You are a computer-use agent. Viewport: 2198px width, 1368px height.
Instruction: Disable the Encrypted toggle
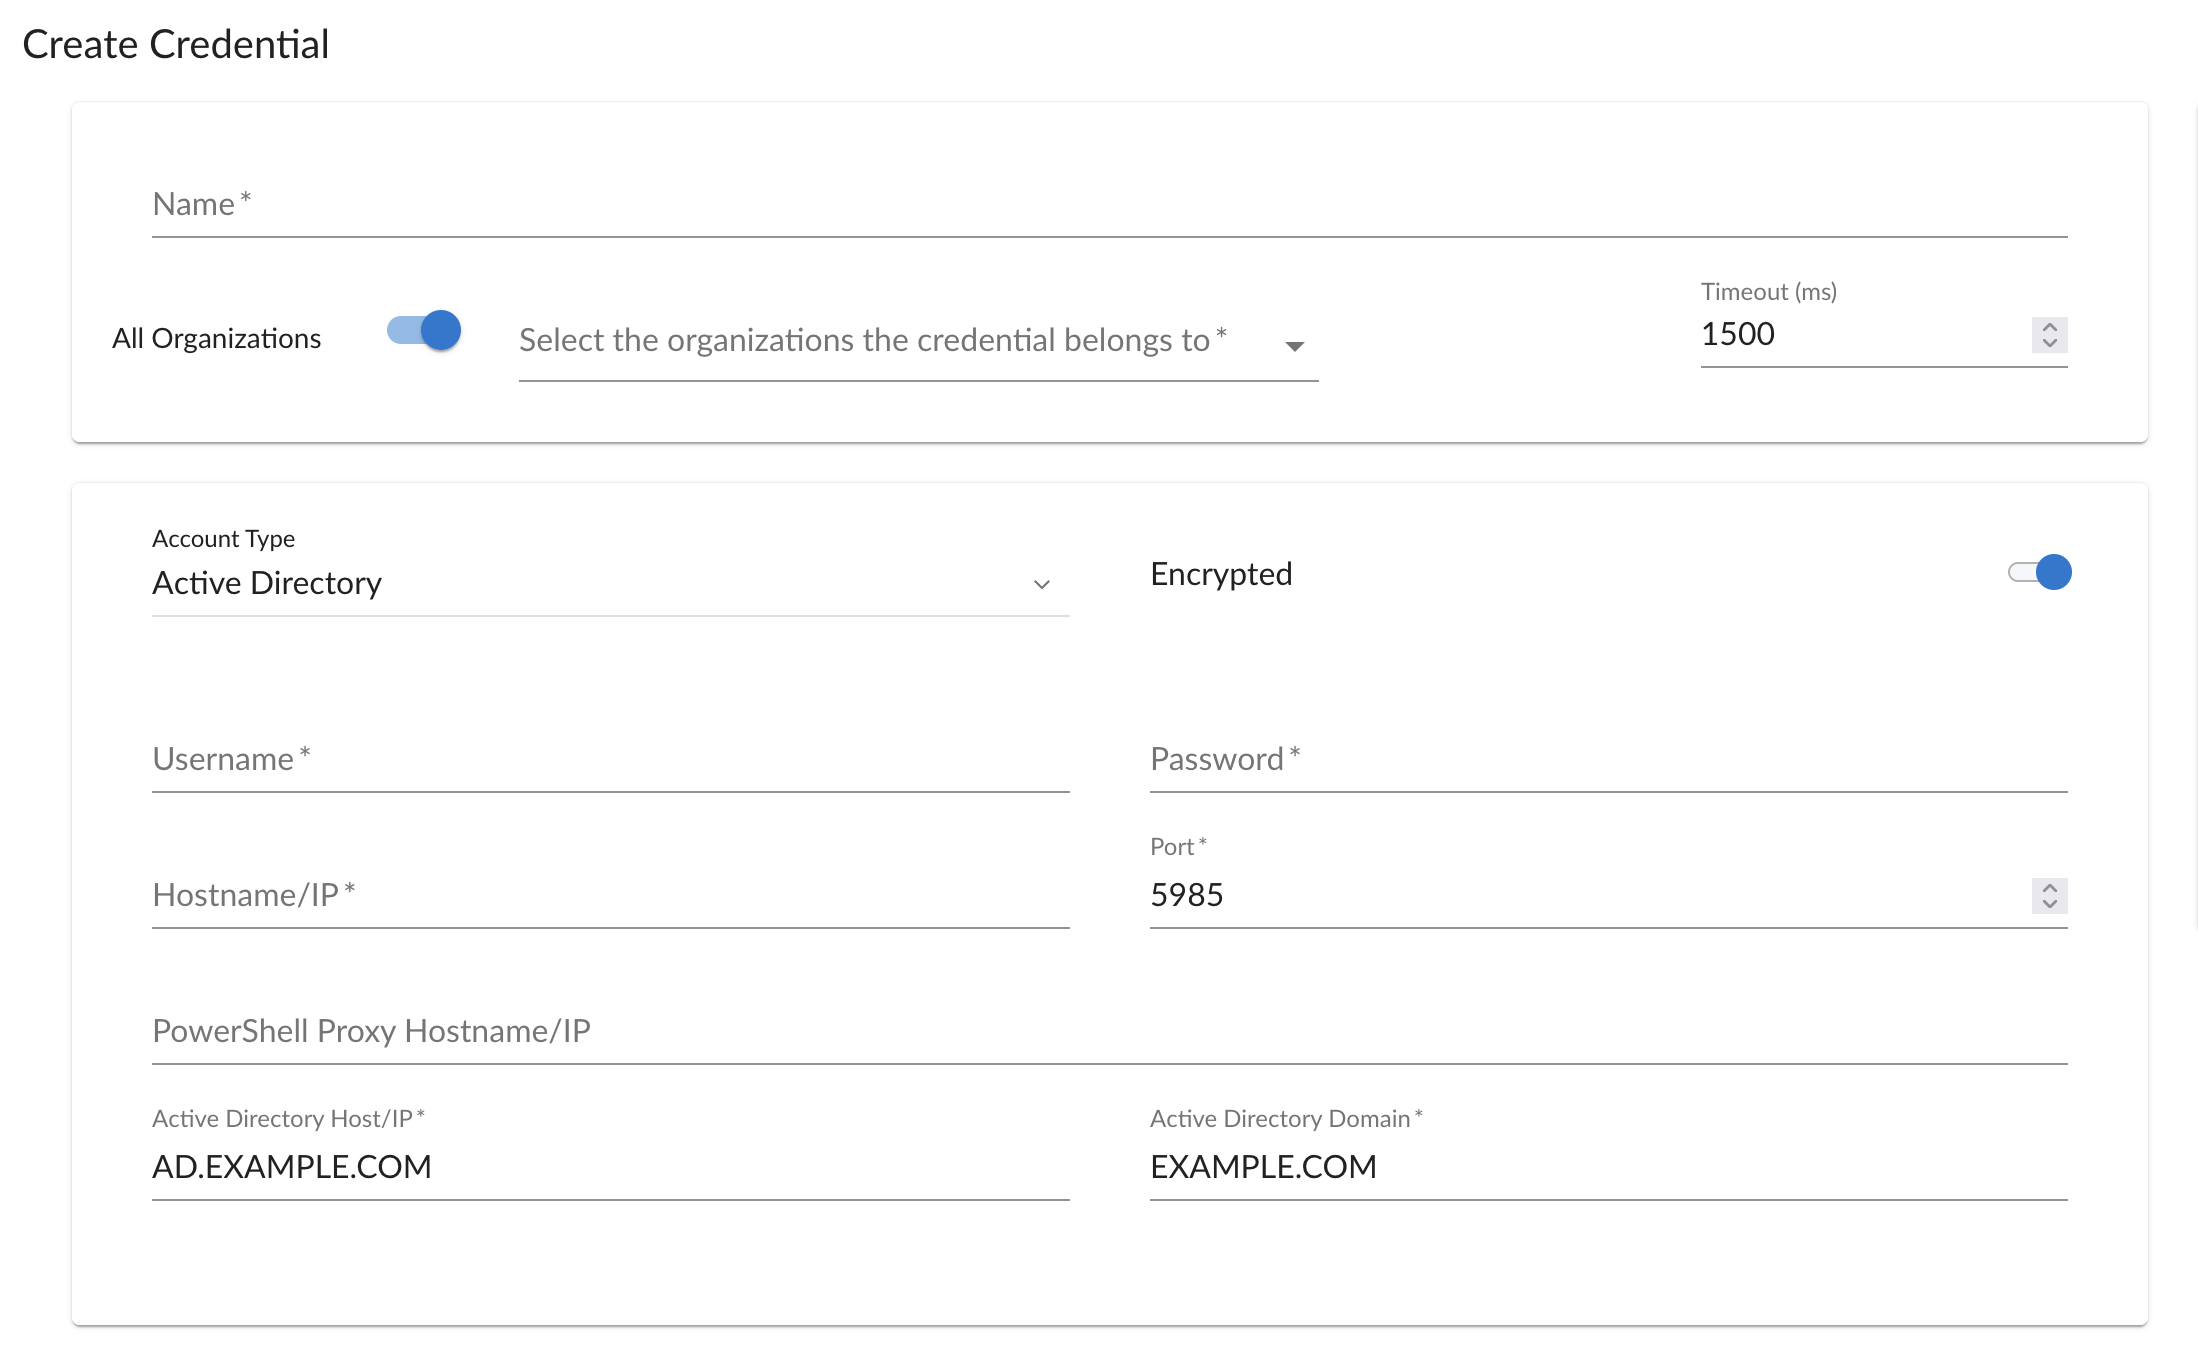(x=2040, y=572)
